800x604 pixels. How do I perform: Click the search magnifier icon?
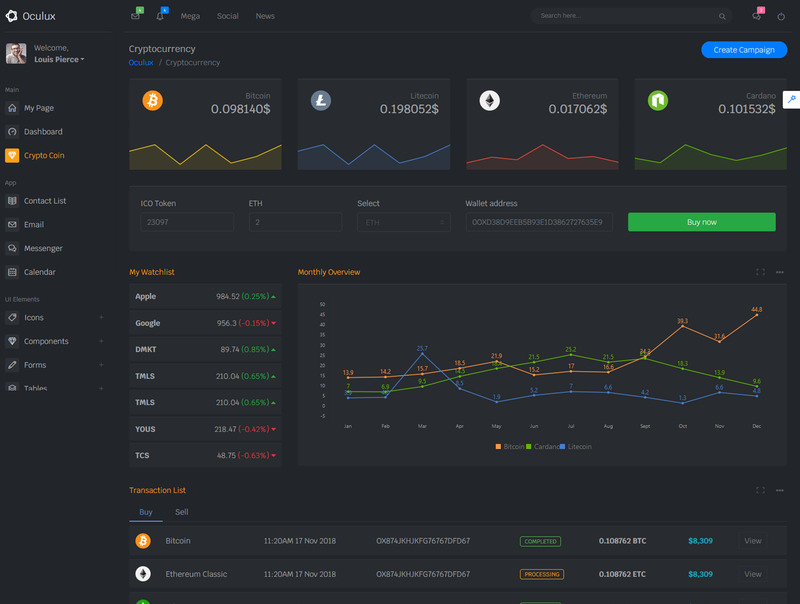pos(722,16)
